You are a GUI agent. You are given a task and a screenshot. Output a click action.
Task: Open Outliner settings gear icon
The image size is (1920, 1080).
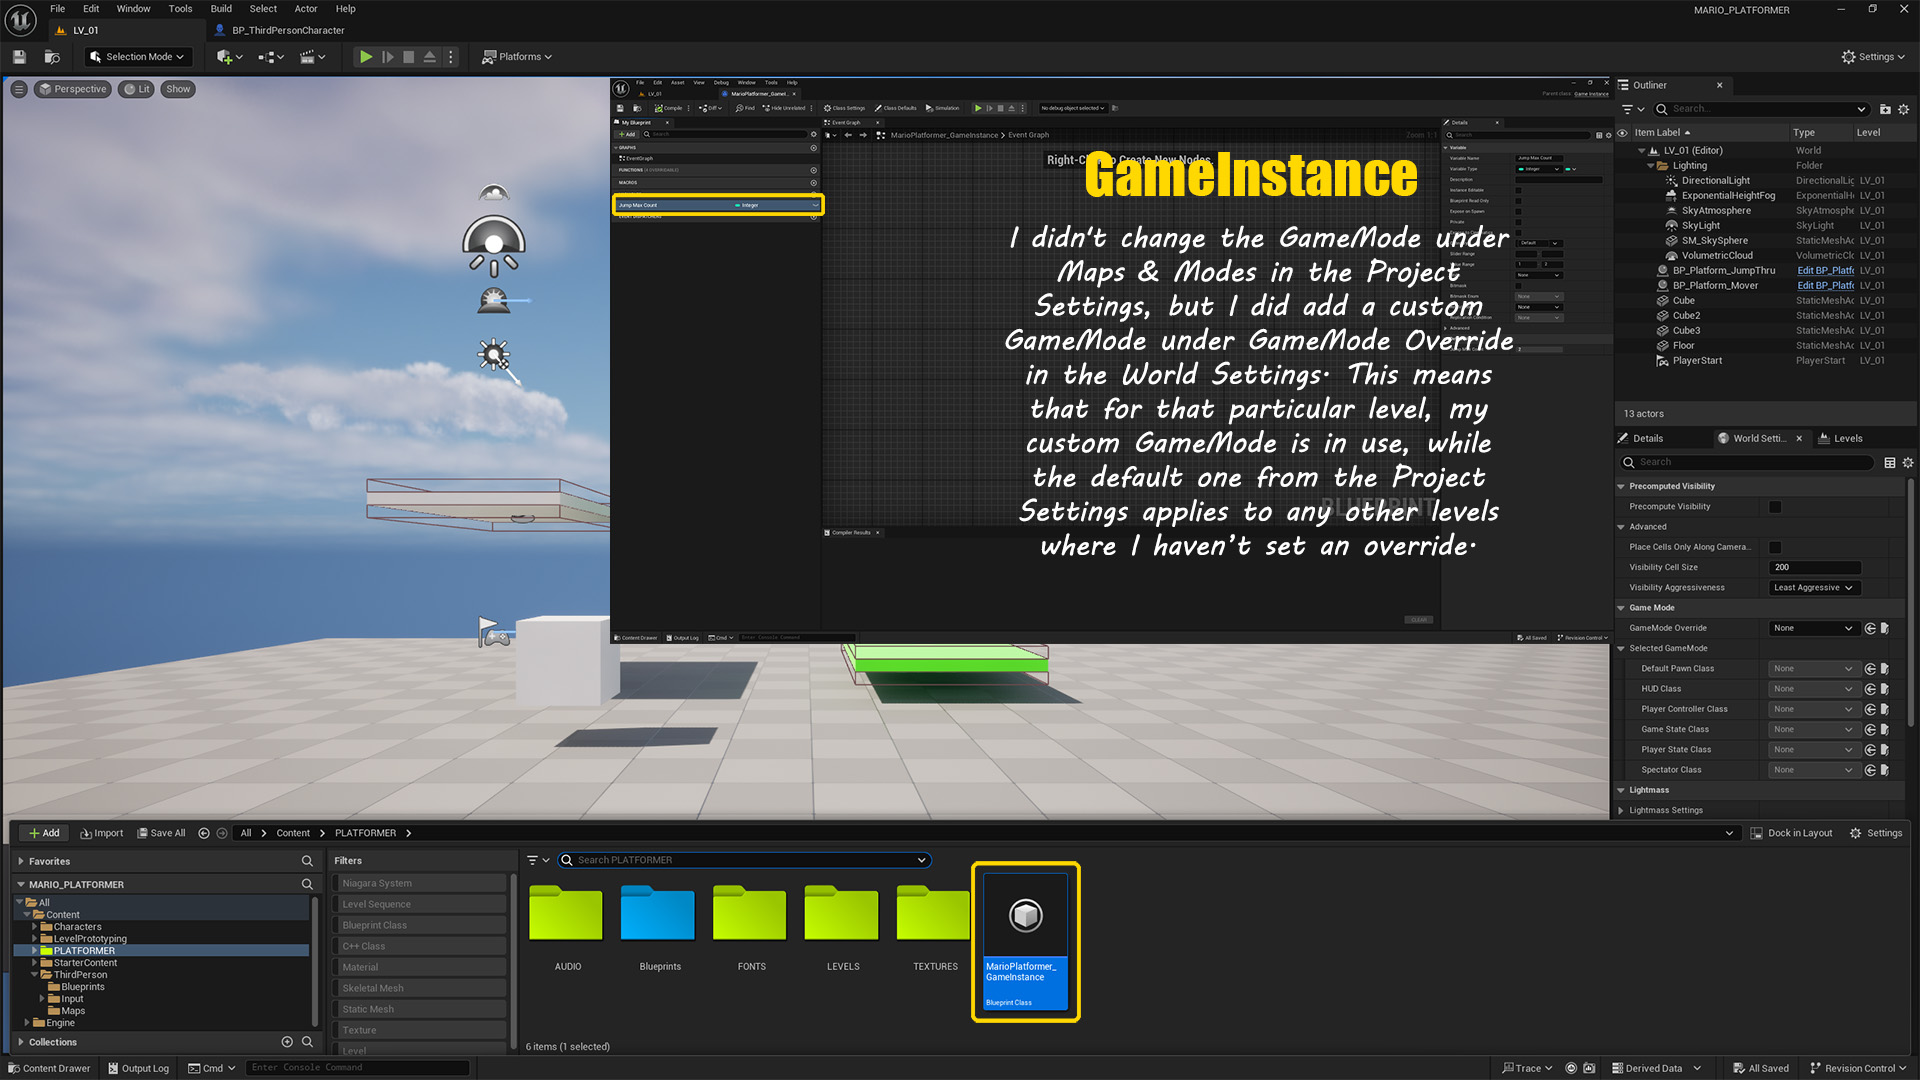coord(1903,109)
